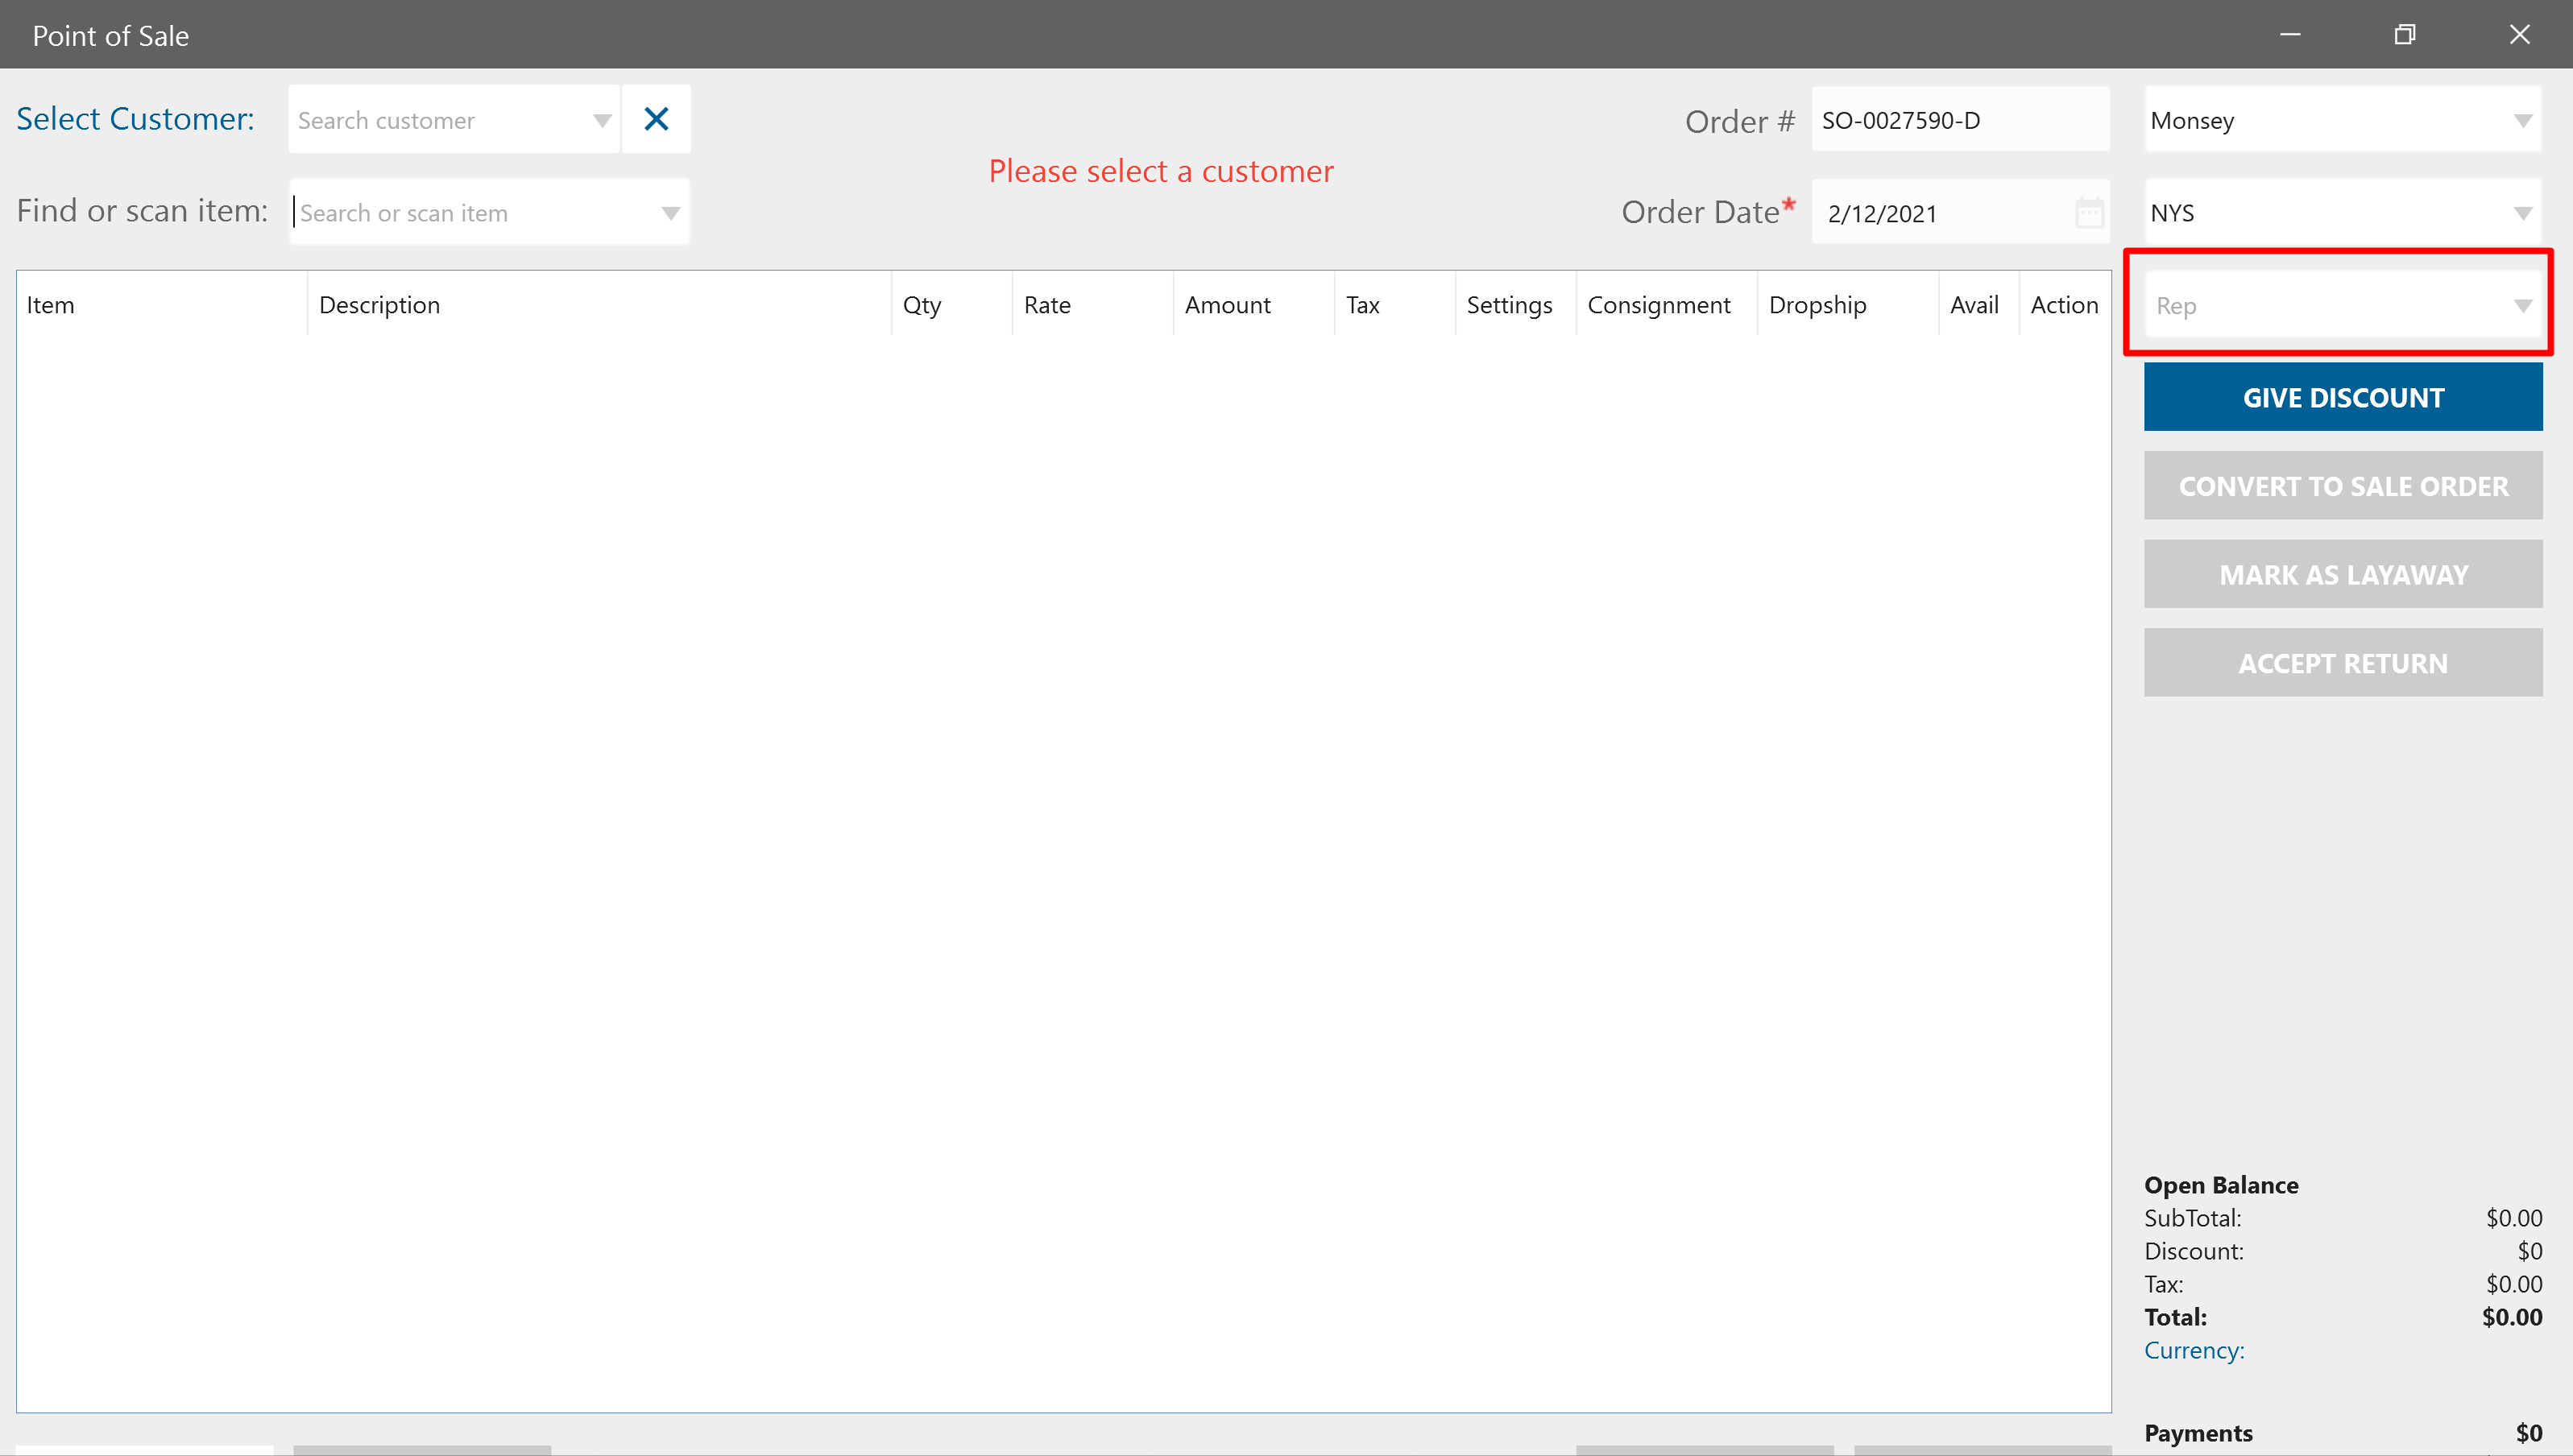Click MARK AS LAYAWAY button
This screenshot has width=2573, height=1456.
pyautogui.click(x=2342, y=574)
